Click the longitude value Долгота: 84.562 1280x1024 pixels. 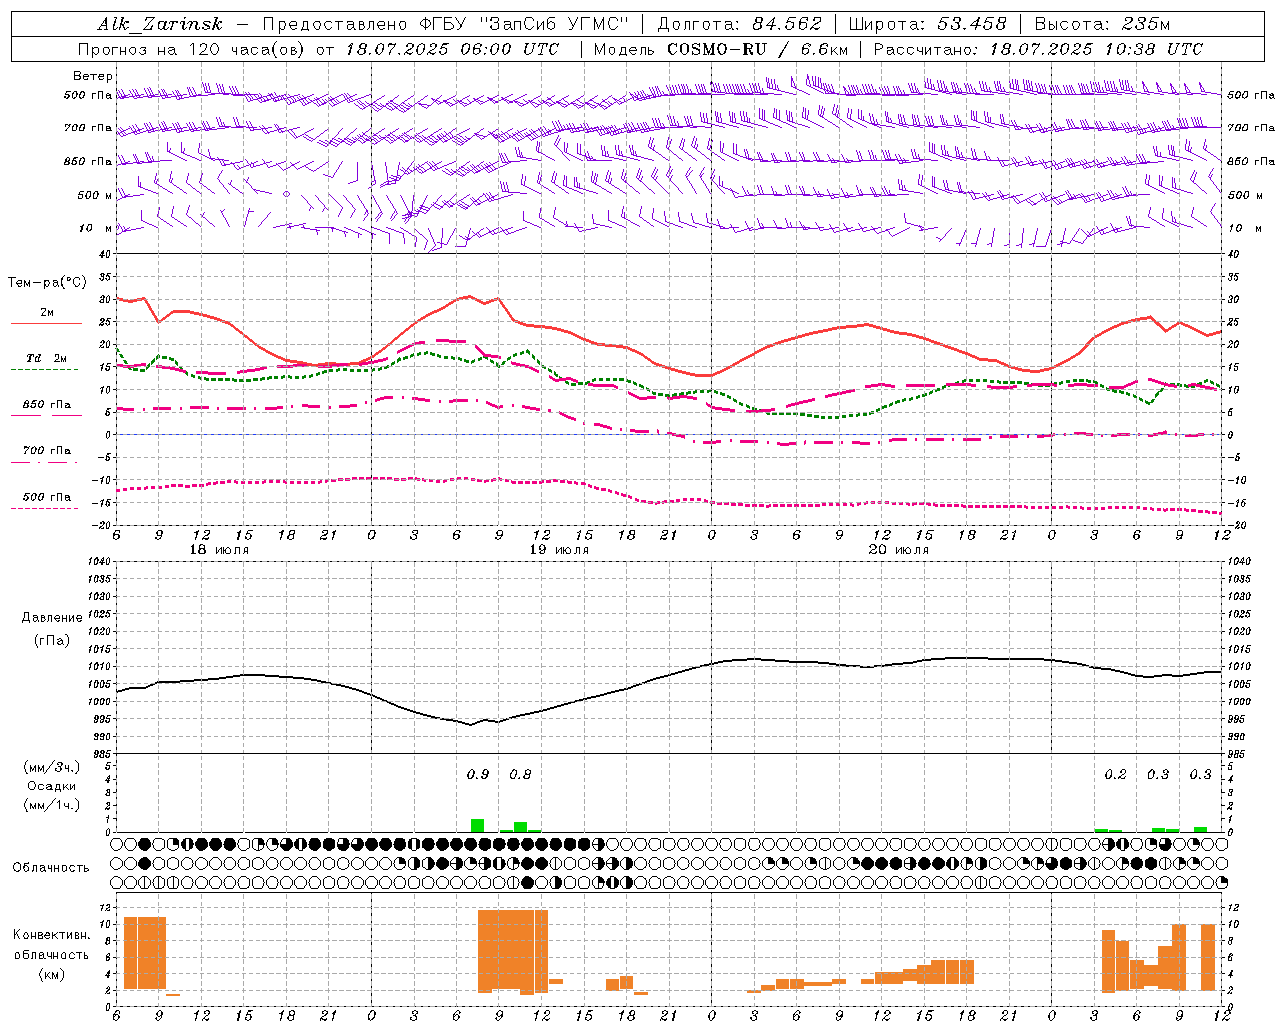pyautogui.click(x=739, y=24)
